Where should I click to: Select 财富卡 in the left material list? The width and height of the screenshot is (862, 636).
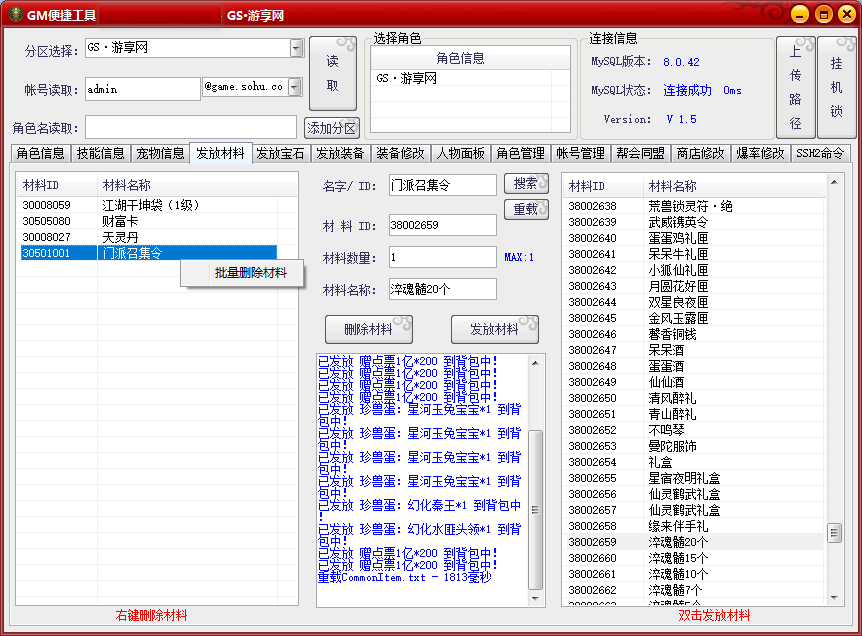pyautogui.click(x=120, y=221)
